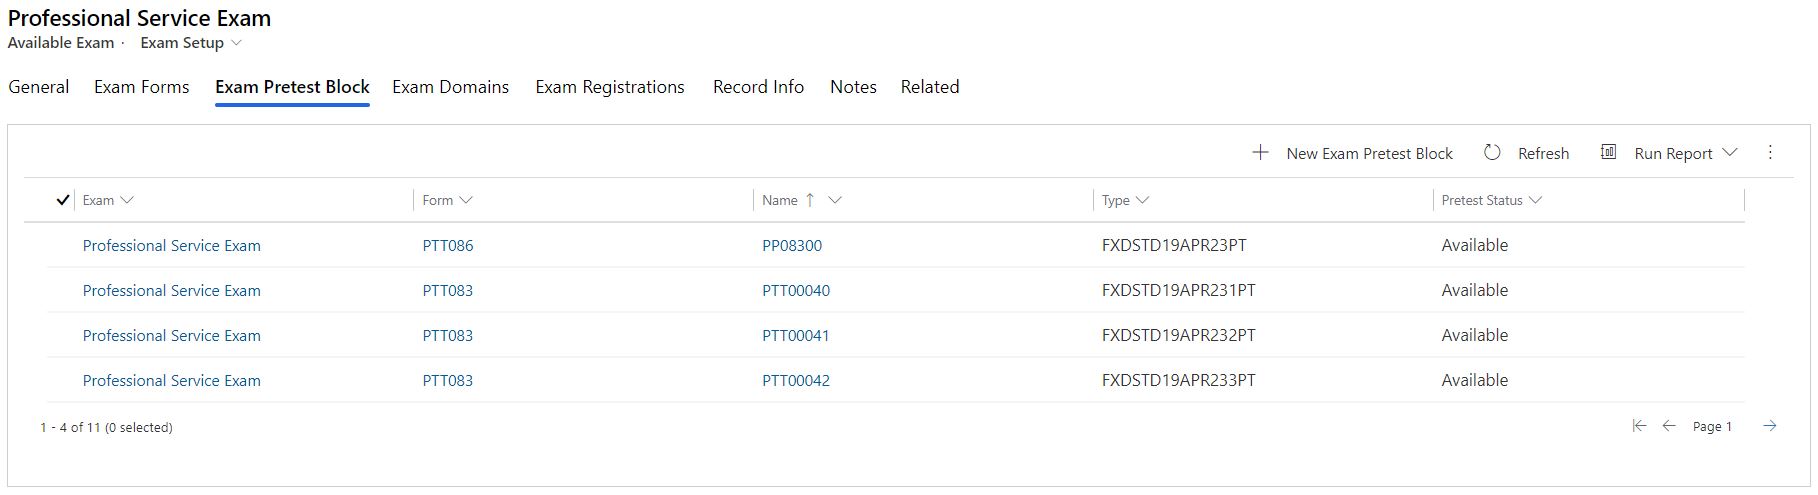This screenshot has height=495, width=1818.
Task: Click the Name column sort ascending arrow
Action: [x=810, y=200]
